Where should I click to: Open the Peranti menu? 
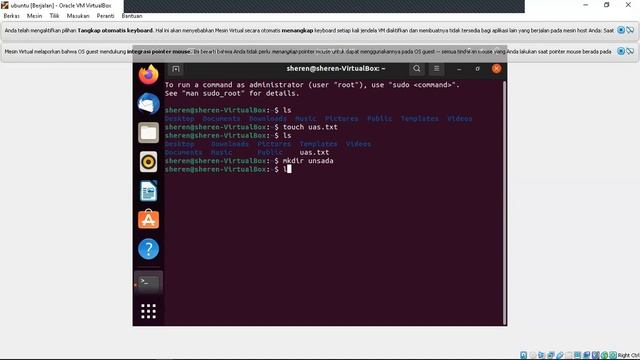(x=105, y=16)
